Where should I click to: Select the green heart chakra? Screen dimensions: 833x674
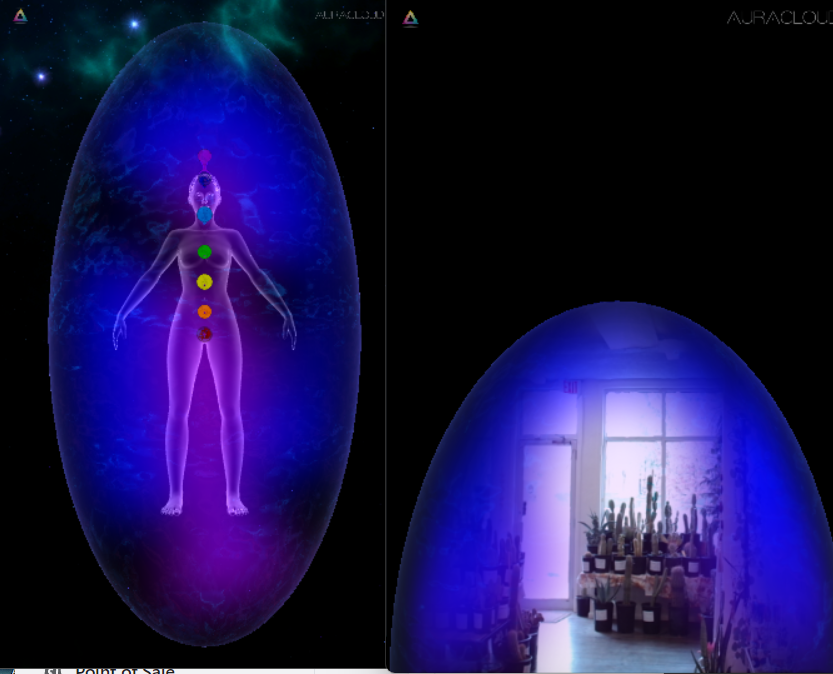(x=204, y=252)
